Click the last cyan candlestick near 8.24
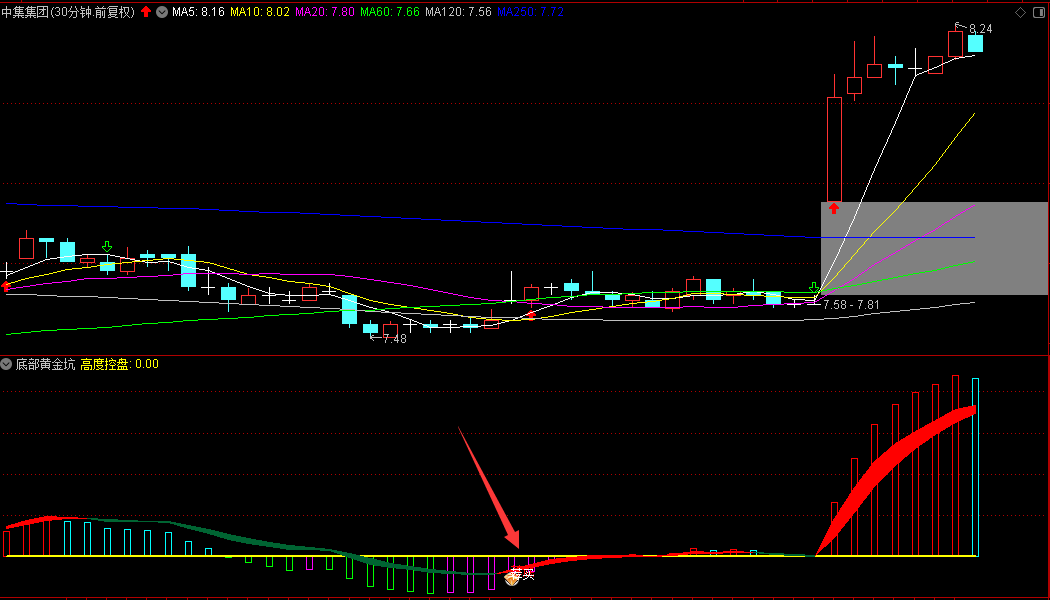Screen dimensions: 1050x600 click(975, 44)
